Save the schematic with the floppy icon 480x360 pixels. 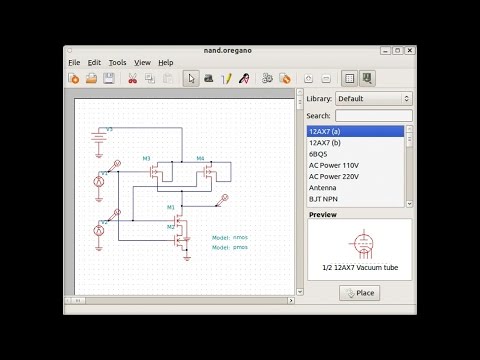pyautogui.click(x=109, y=79)
